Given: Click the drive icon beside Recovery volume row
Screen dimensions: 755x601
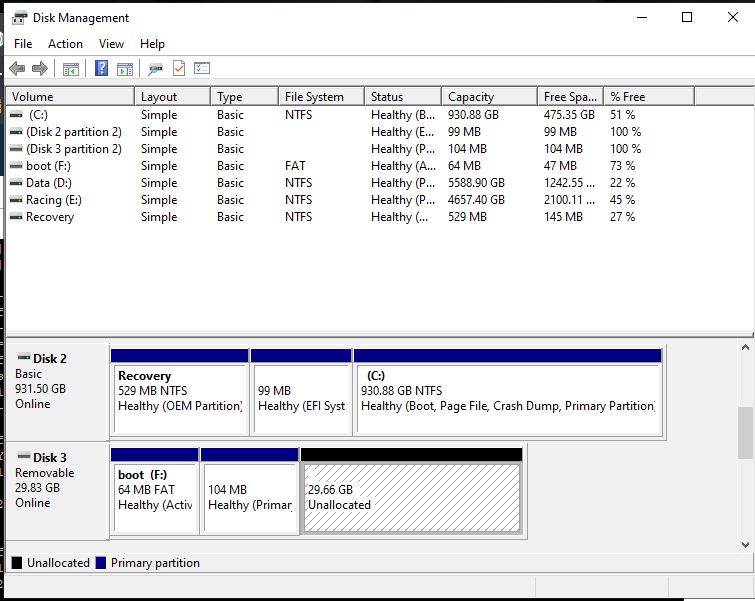Looking at the screenshot, I should tap(16, 217).
